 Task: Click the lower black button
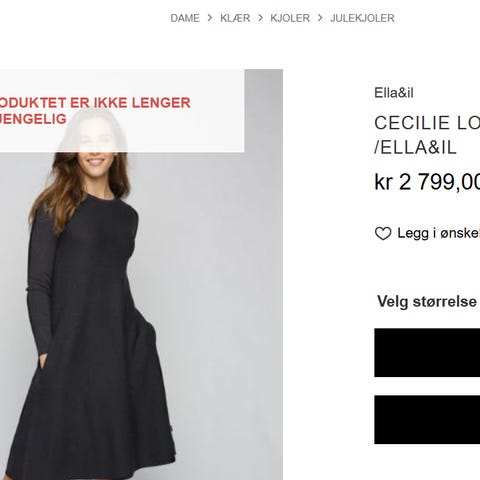(427, 420)
